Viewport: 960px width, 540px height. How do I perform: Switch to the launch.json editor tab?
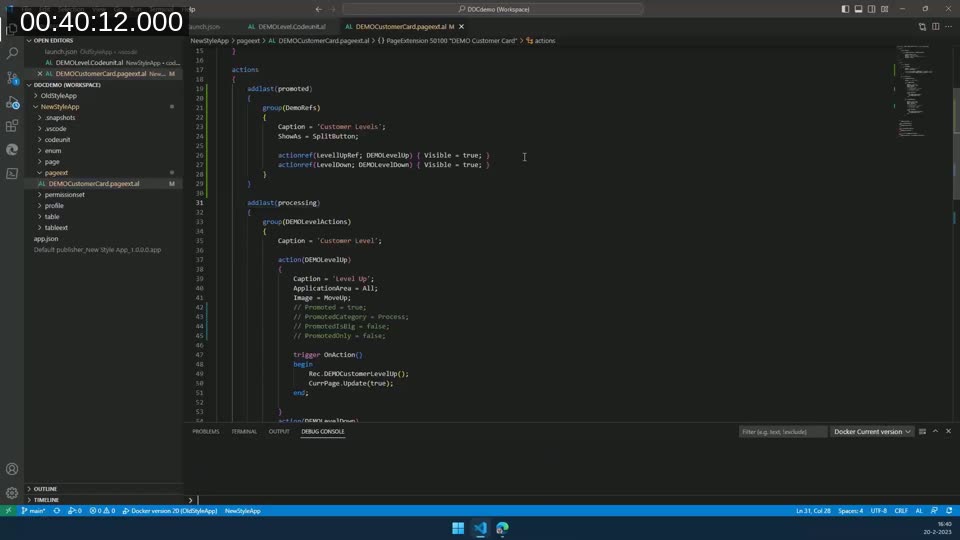pyautogui.click(x=204, y=26)
